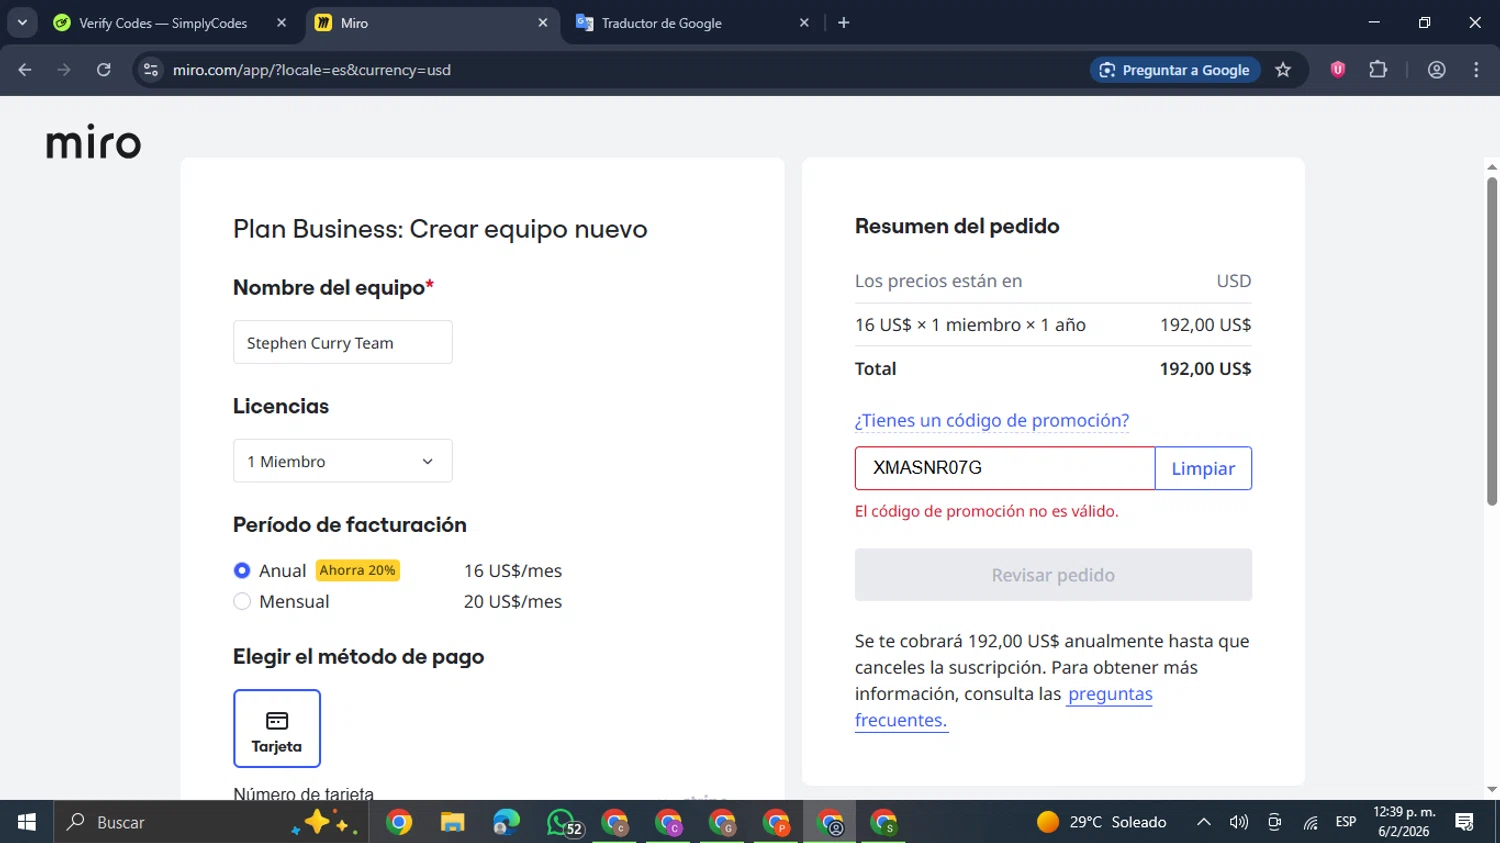Open Microsoft Edge from the taskbar
The height and width of the screenshot is (843, 1500).
pyautogui.click(x=507, y=822)
